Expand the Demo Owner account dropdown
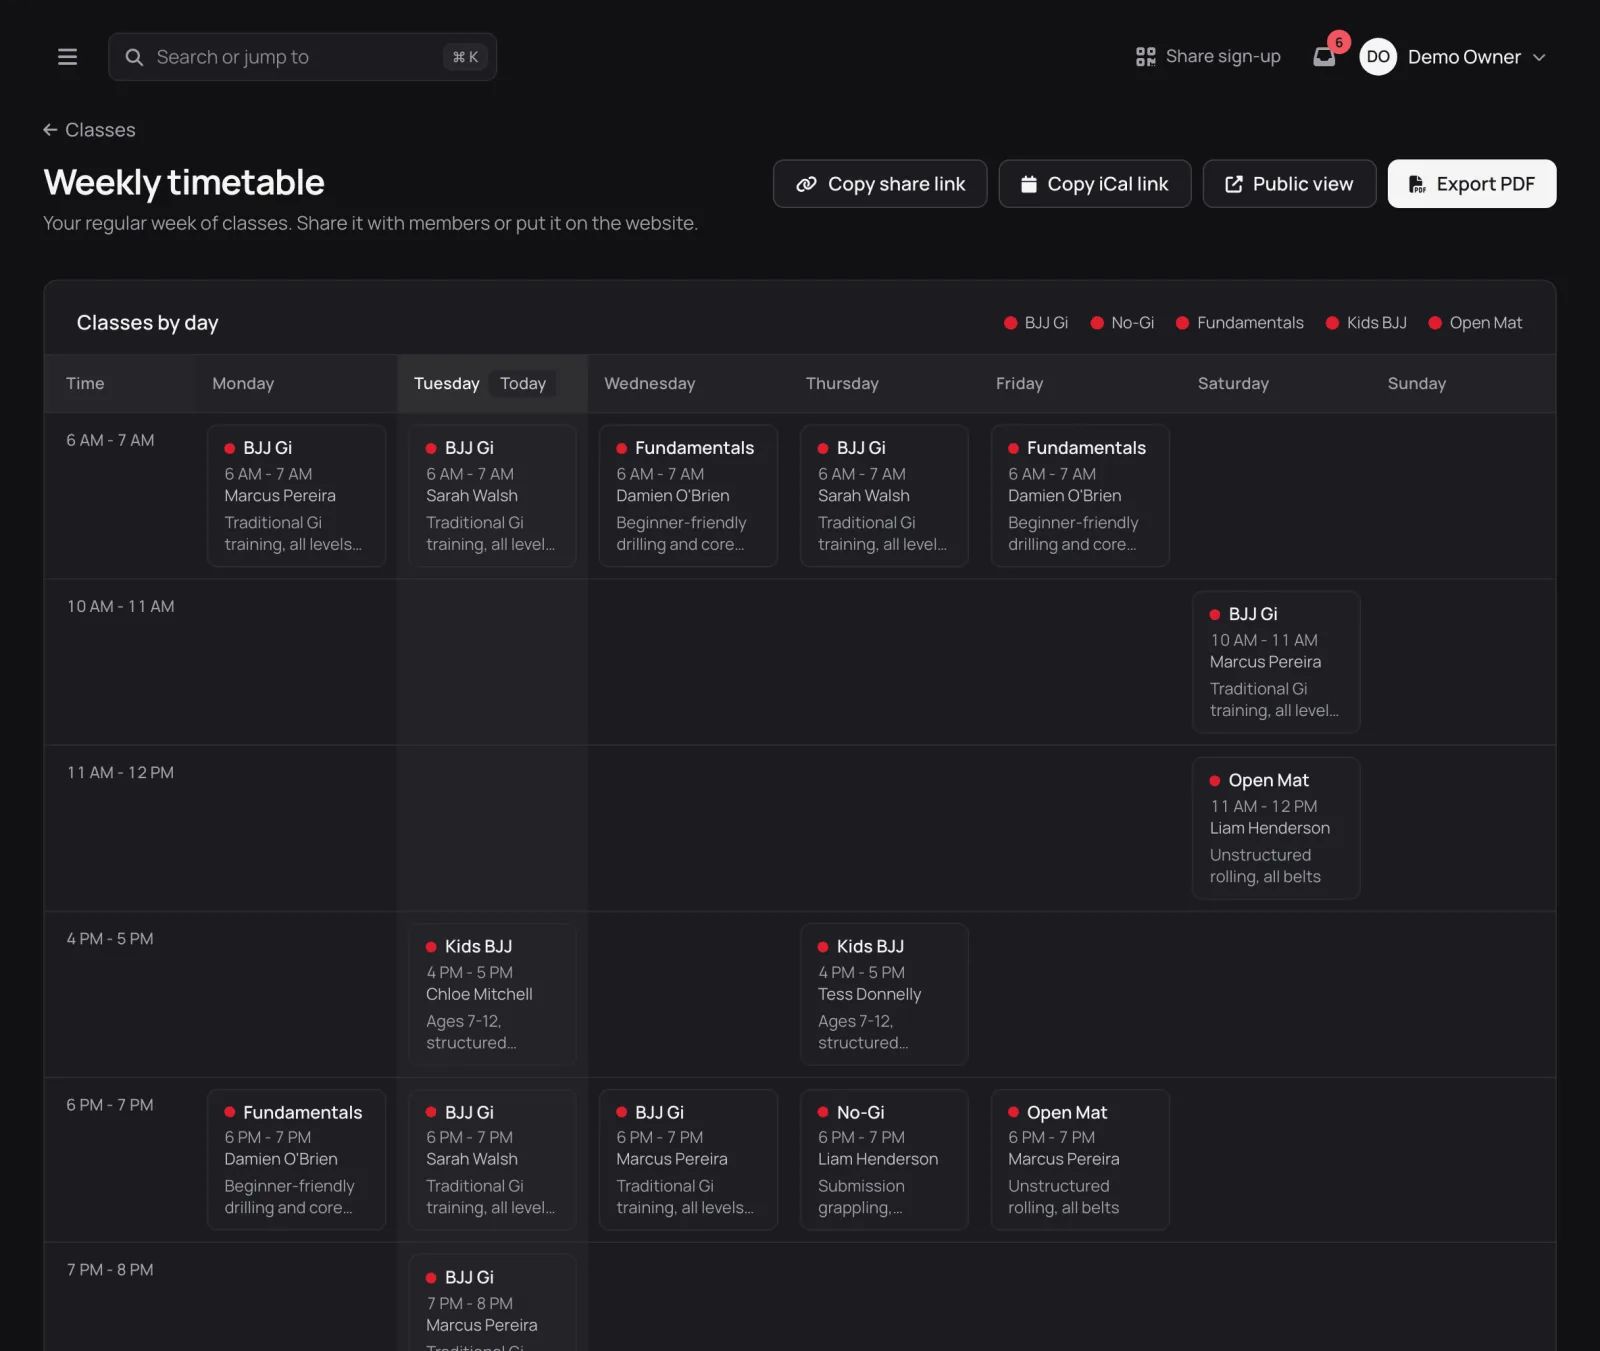Screen dimensions: 1600x1351 (x=1453, y=57)
